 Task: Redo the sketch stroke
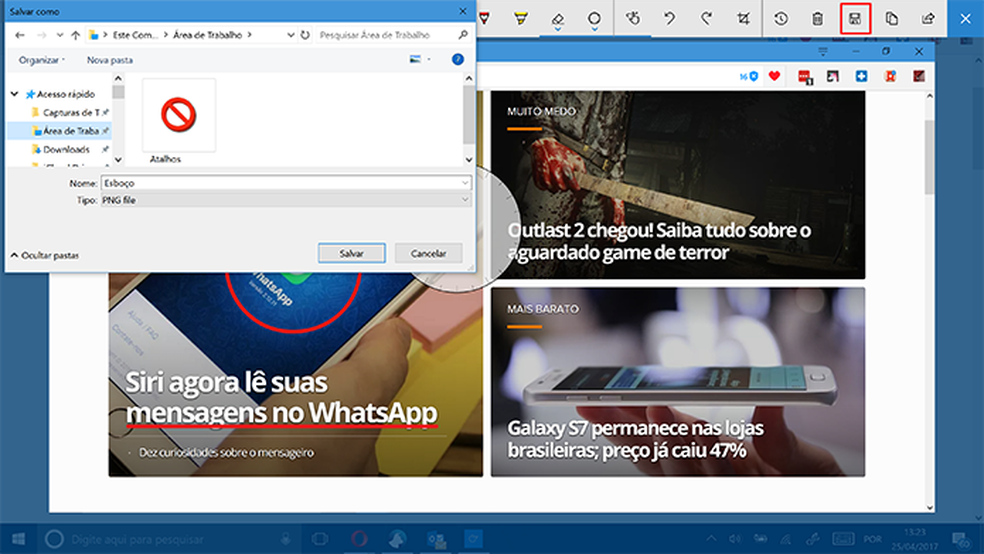click(707, 19)
